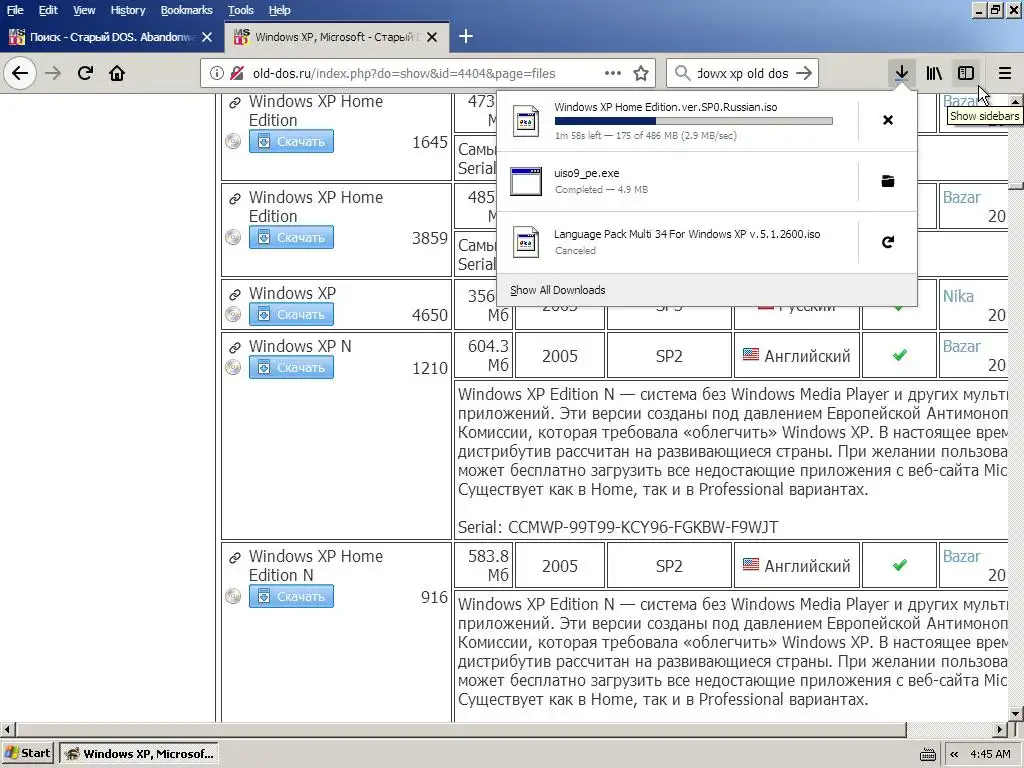This screenshot has width=1024, height=768.
Task: Open the Firefox hamburger menu
Action: [1005, 73]
